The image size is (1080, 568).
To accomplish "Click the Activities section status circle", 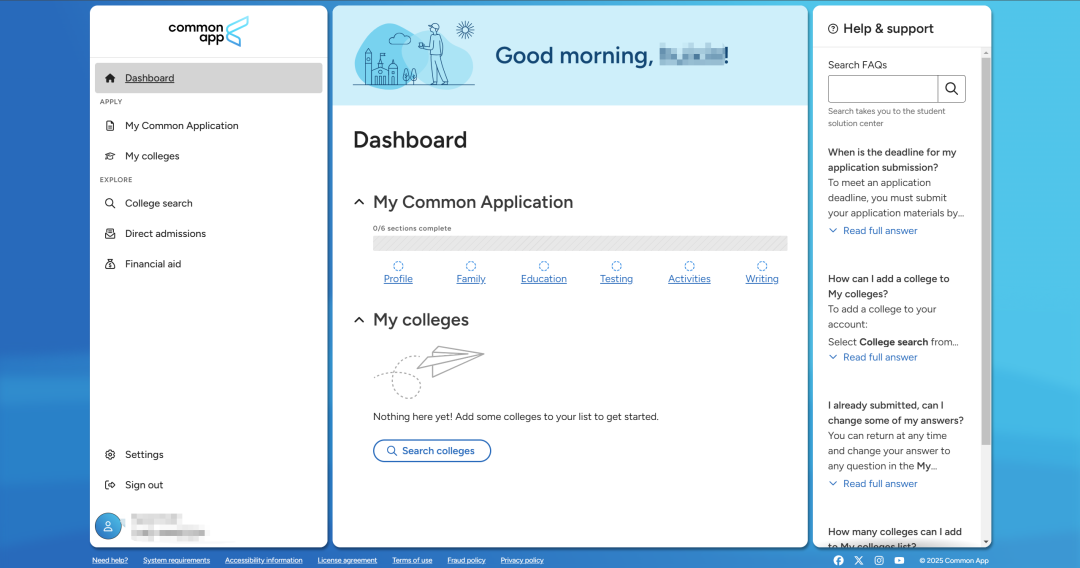I will 689,266.
